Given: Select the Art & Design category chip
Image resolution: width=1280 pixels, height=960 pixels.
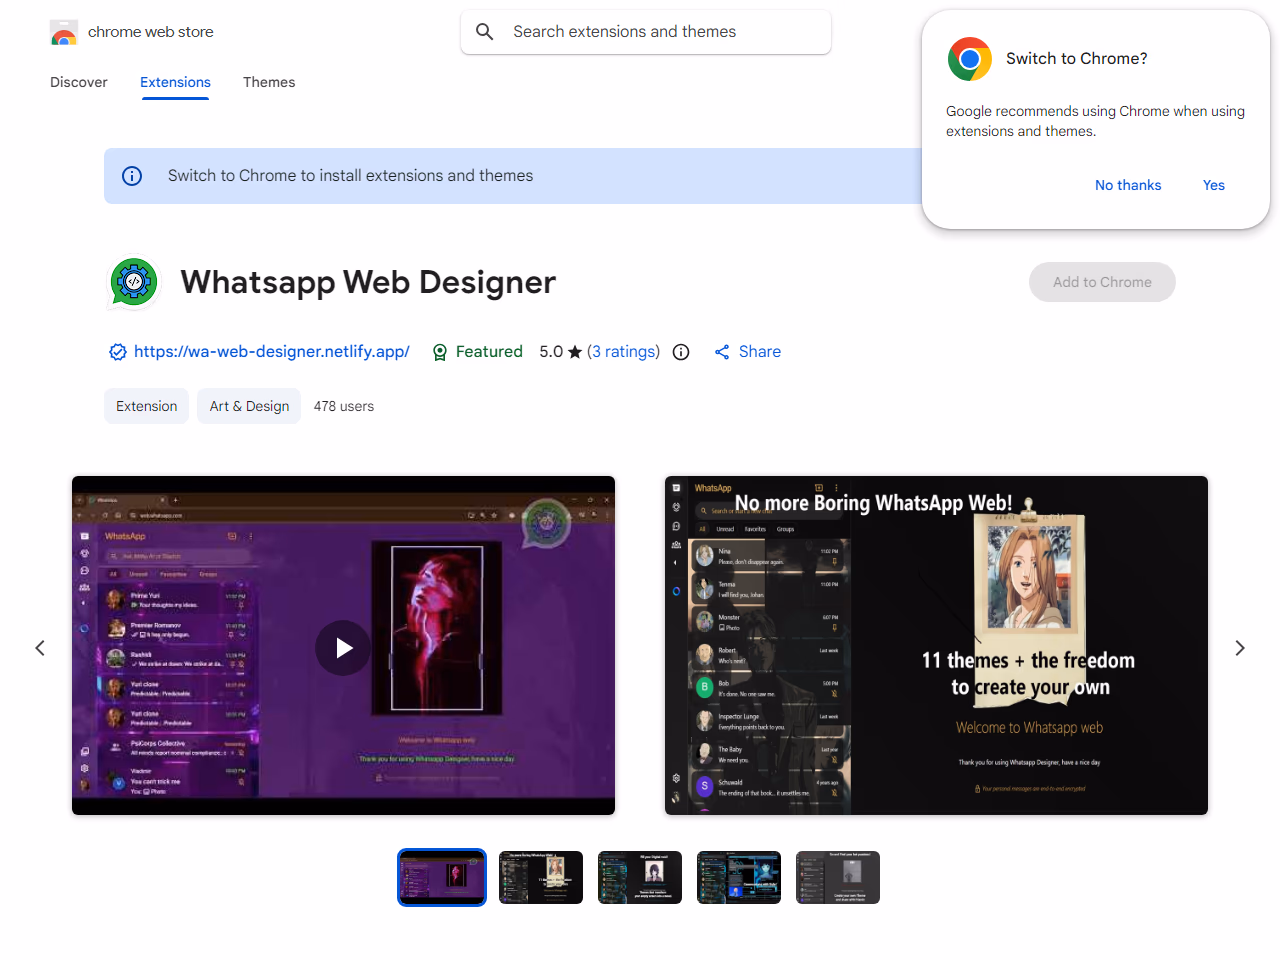Looking at the screenshot, I should (249, 406).
